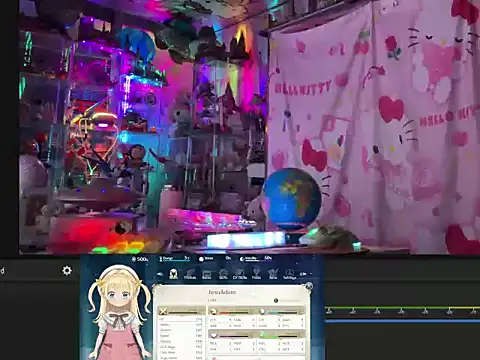Open the Skills tab icon
This screenshot has width=480, height=360.
pyautogui.click(x=223, y=274)
